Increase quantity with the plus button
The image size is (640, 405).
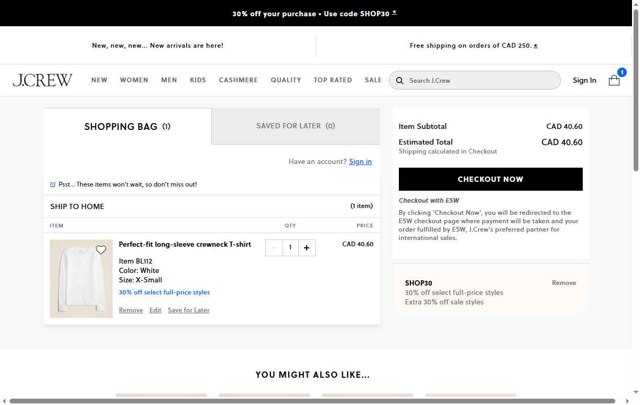[x=307, y=247]
